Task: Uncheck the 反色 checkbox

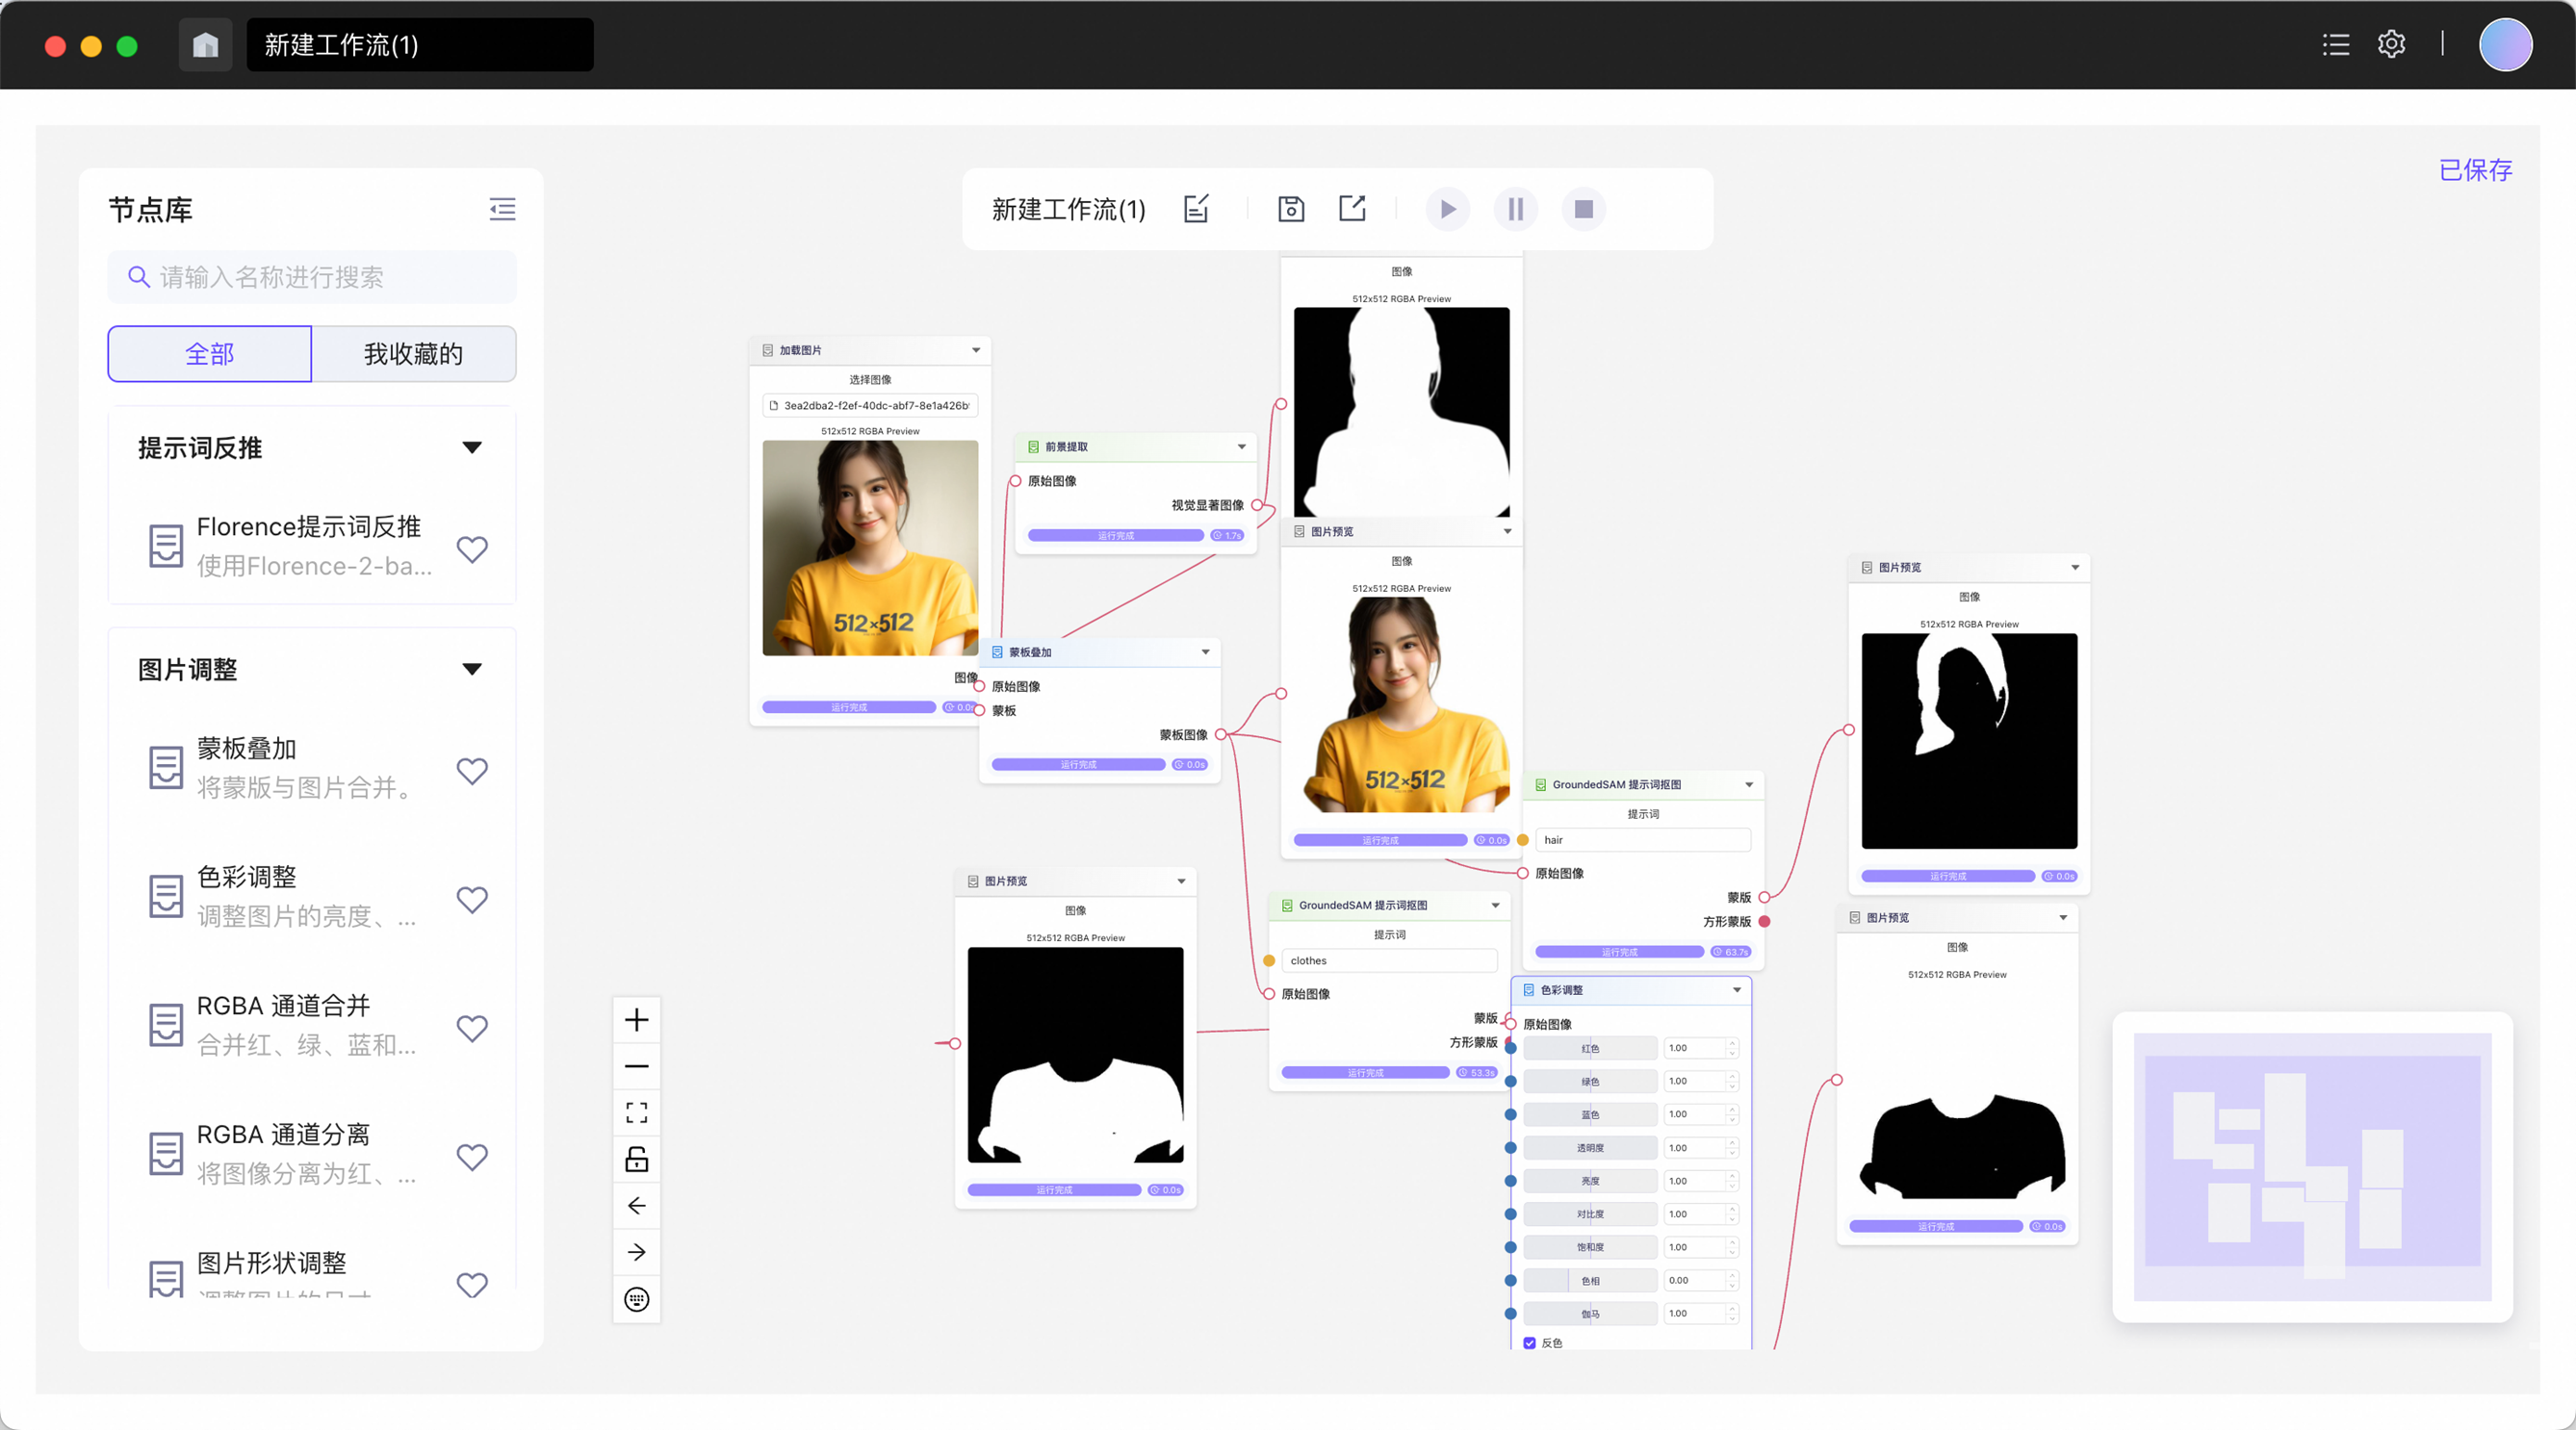Action: (x=1529, y=1343)
